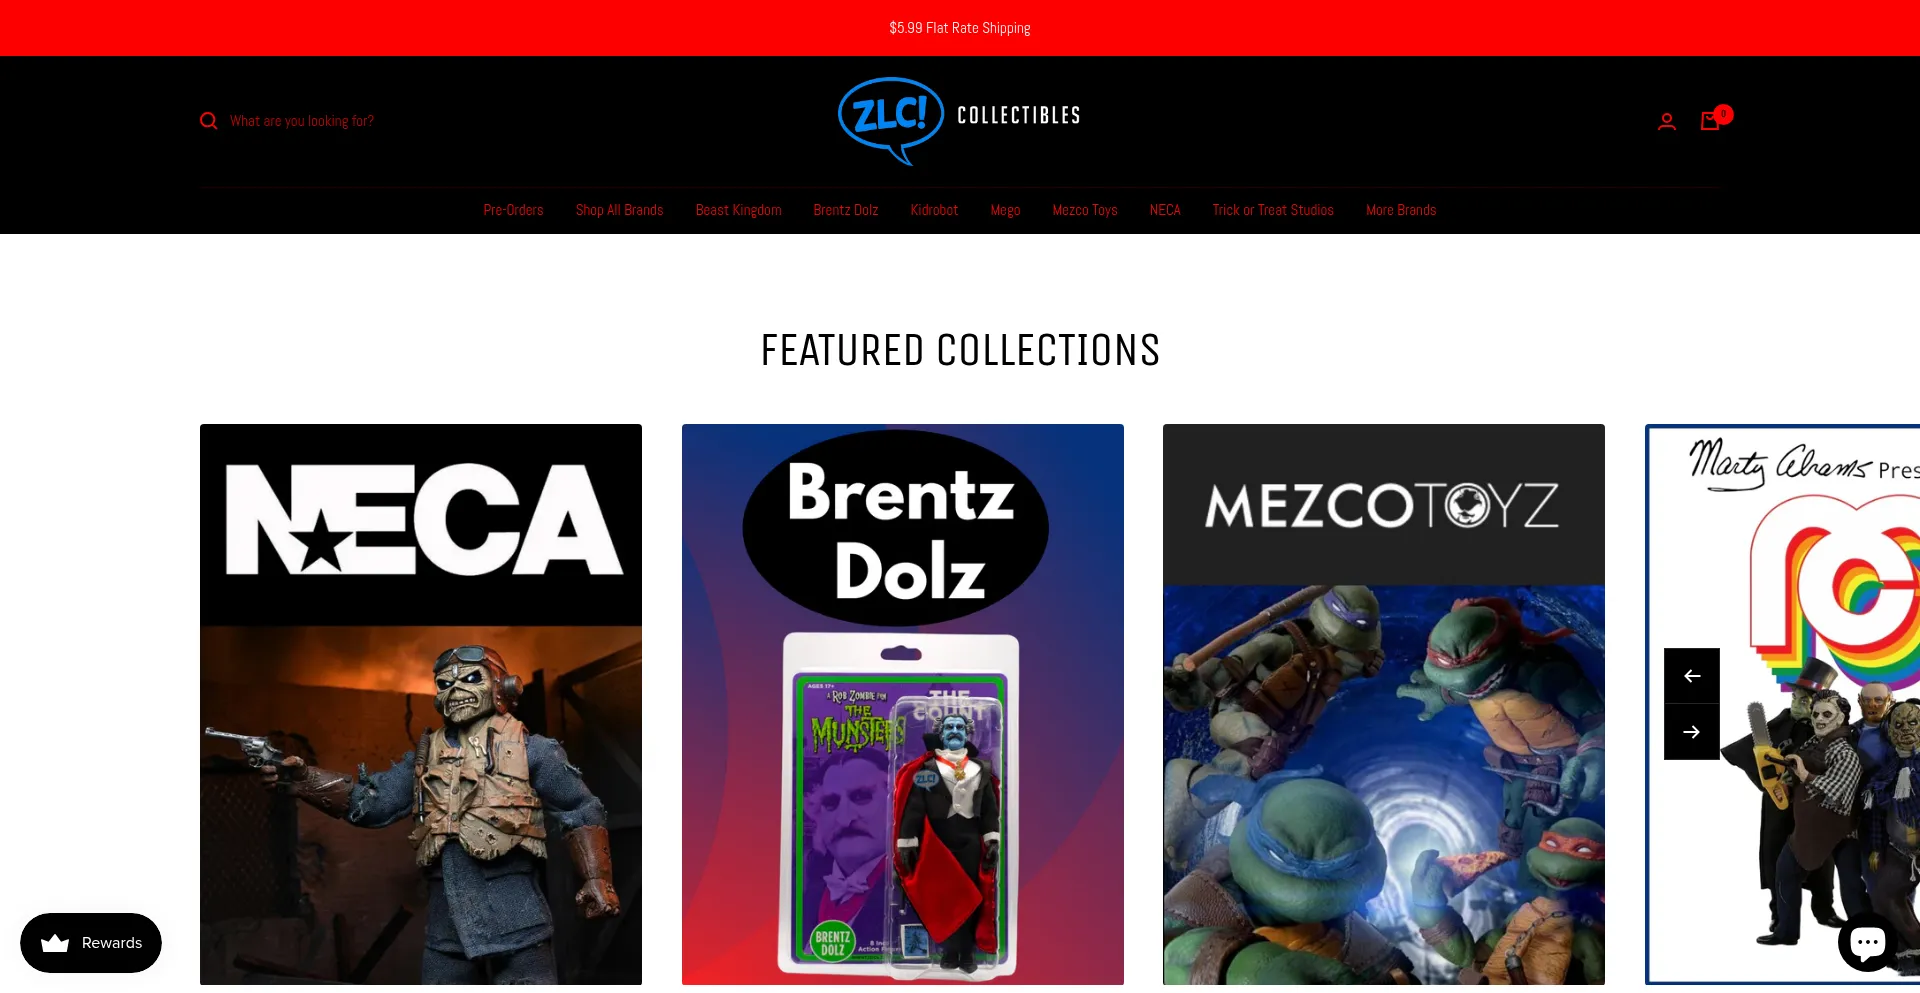Click the ZLC! Collectibles logo
Image resolution: width=1920 pixels, height=993 pixels.
959,120
